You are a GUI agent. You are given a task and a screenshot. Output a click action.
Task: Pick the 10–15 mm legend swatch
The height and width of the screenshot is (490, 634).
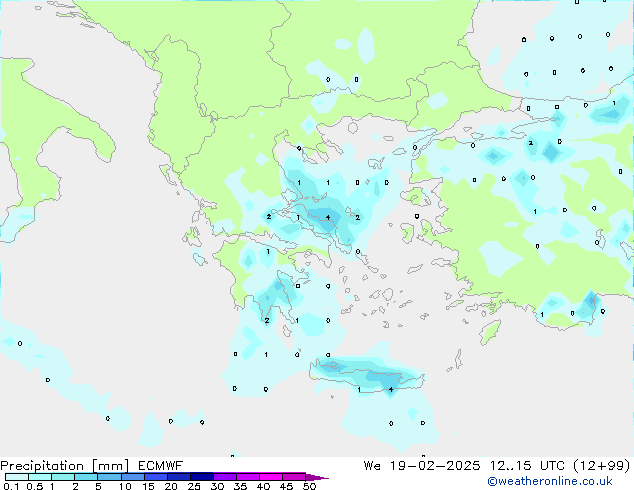point(132,477)
